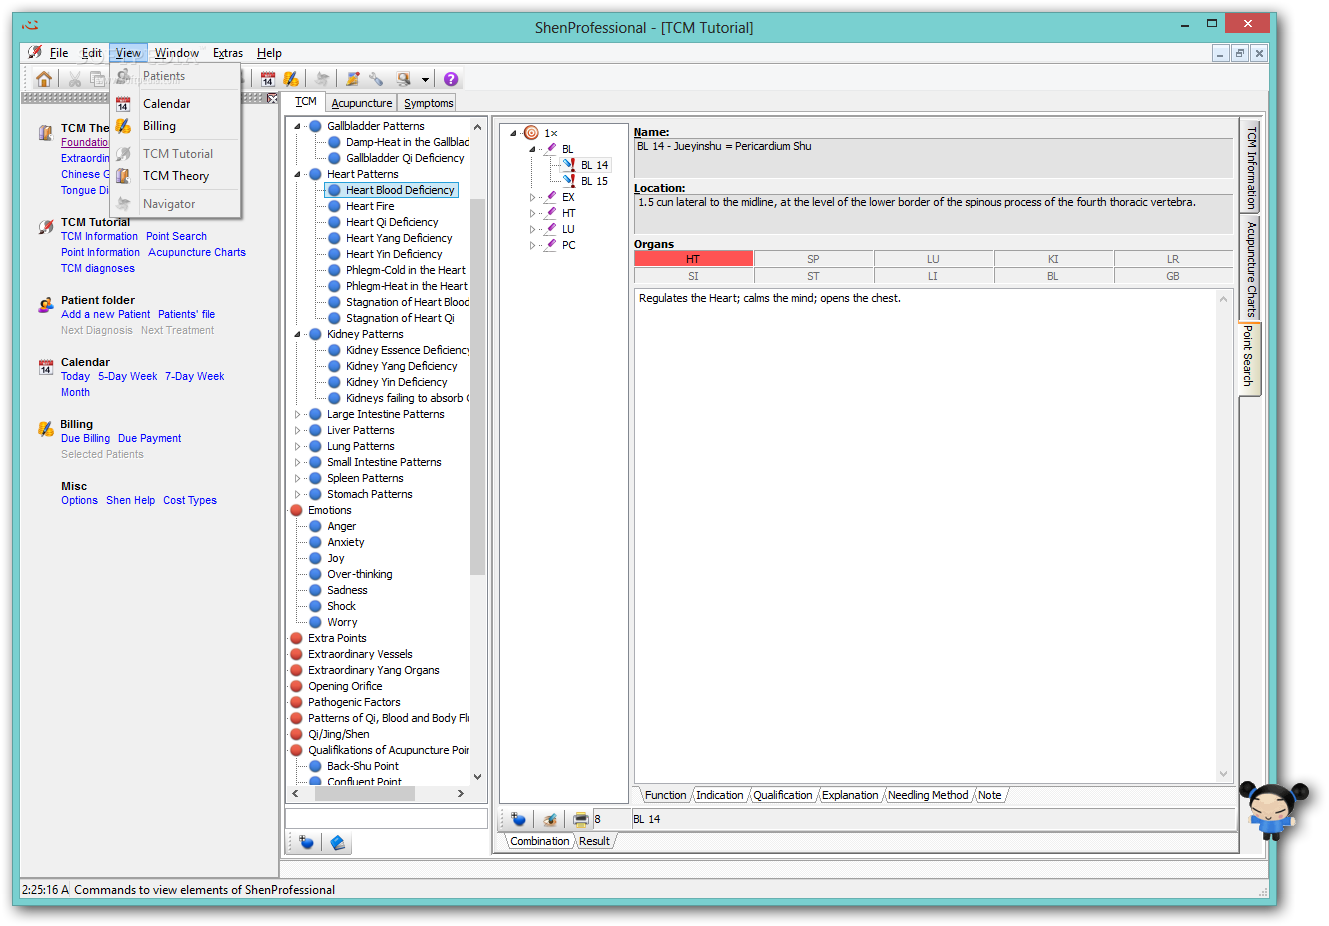Click the red HT organ cell
The width and height of the screenshot is (1329, 926).
pos(693,259)
